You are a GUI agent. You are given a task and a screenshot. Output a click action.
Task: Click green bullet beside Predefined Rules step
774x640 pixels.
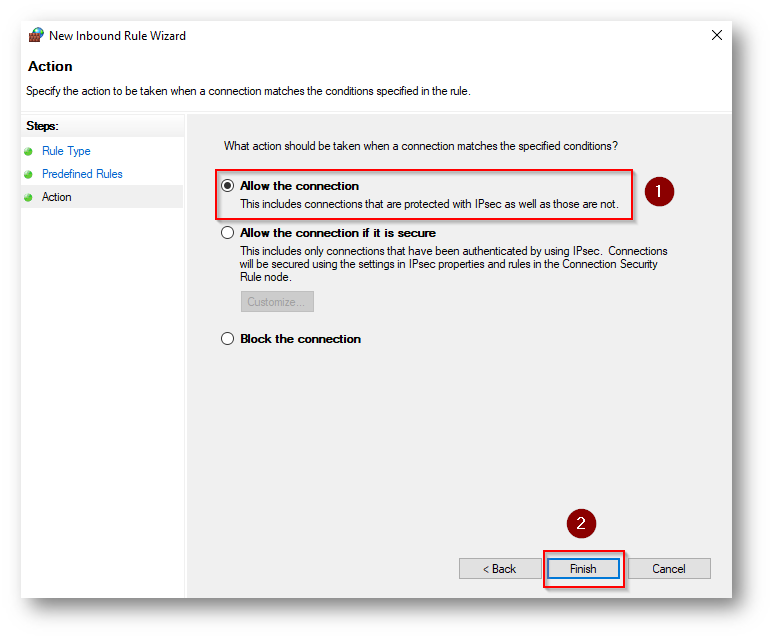pyautogui.click(x=28, y=174)
